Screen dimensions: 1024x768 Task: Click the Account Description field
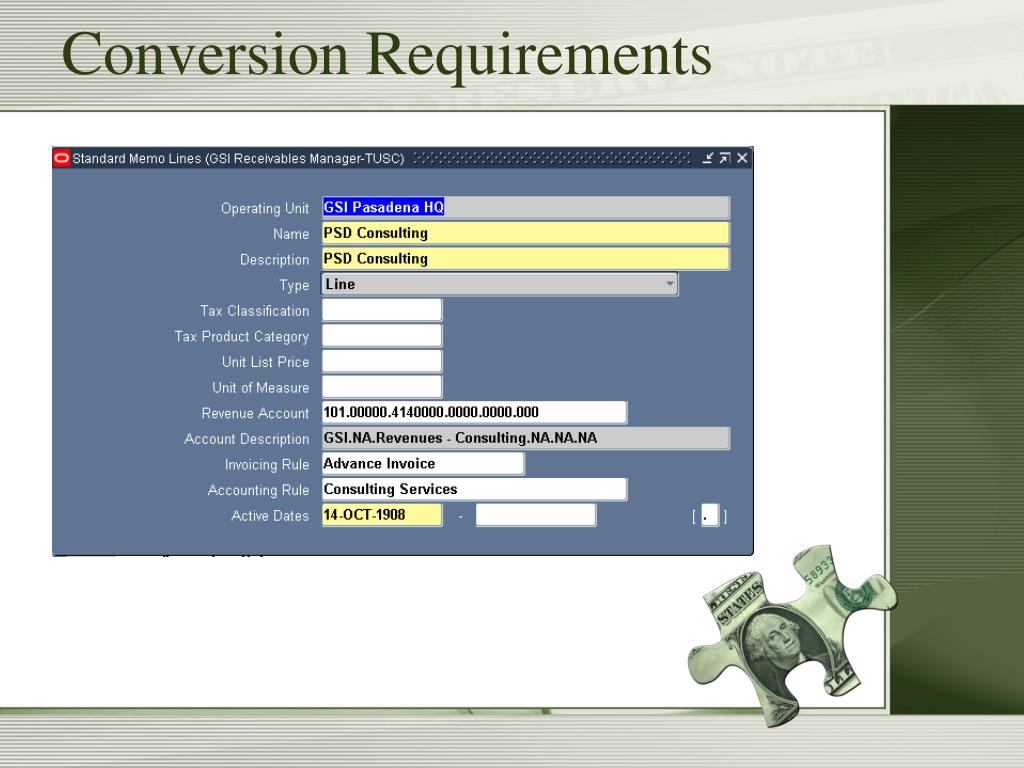[x=526, y=438]
